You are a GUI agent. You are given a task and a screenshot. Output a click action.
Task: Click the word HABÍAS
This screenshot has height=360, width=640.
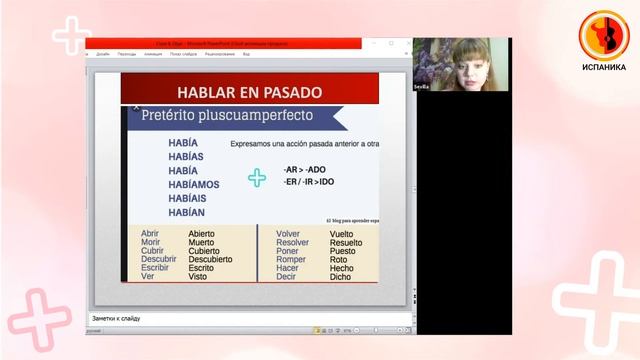click(x=186, y=157)
